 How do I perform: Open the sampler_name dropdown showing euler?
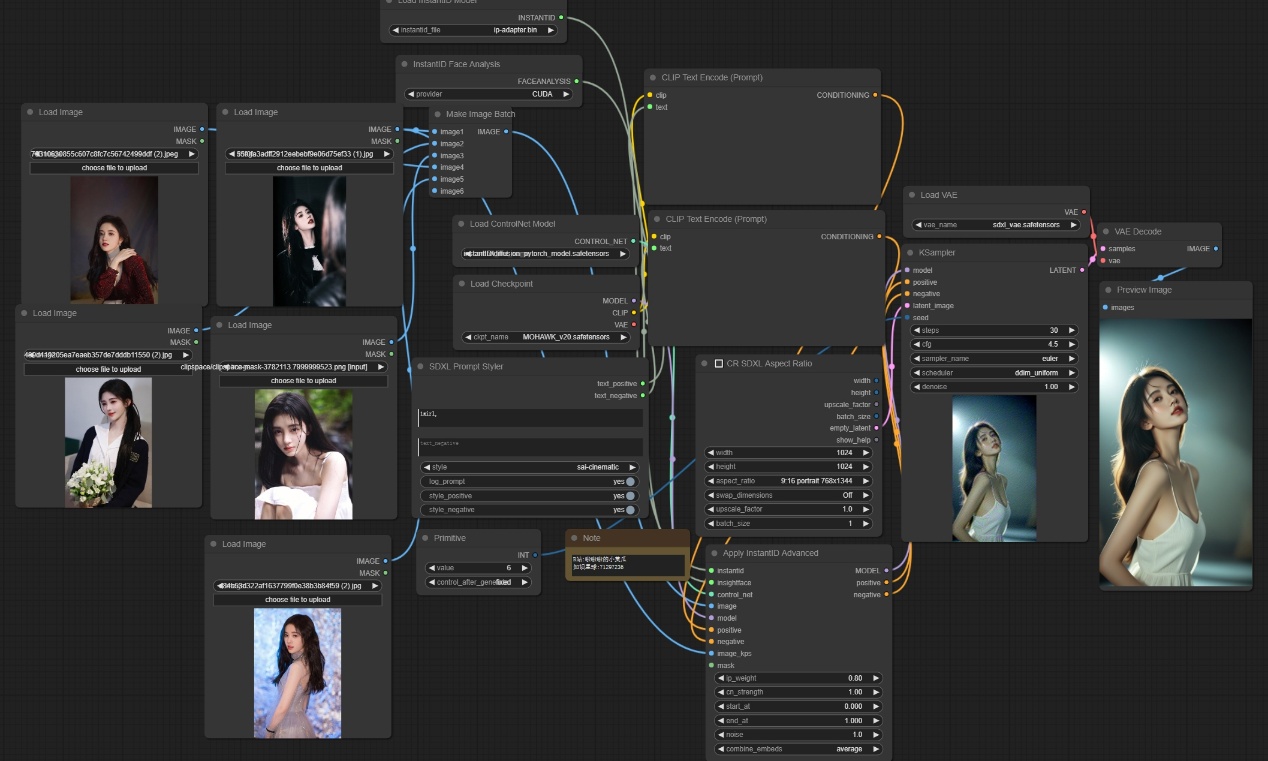pos(995,358)
